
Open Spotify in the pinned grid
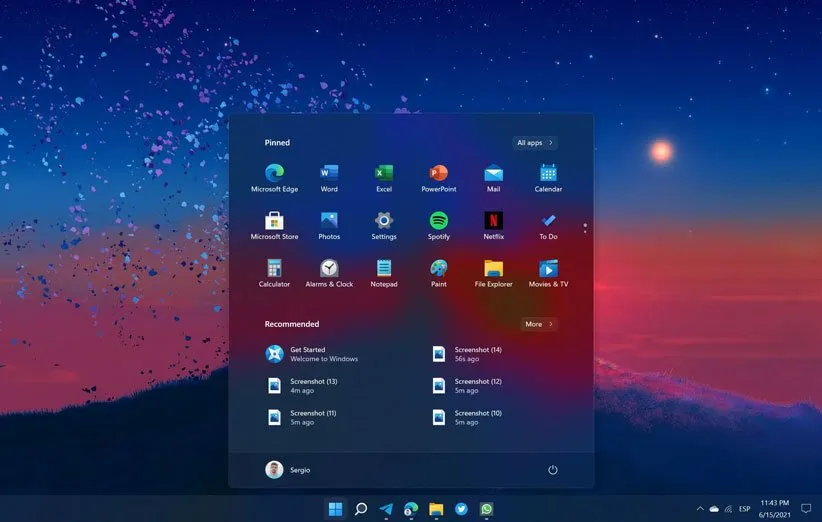(x=438, y=222)
